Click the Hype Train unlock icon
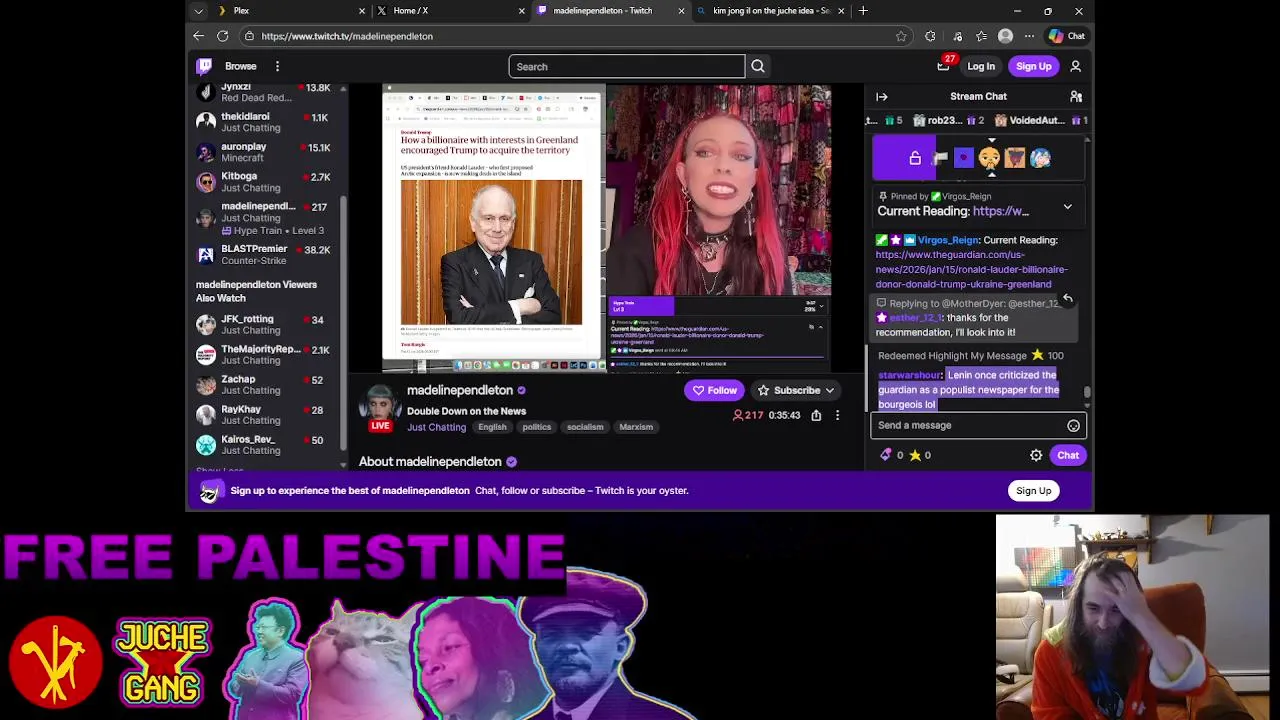This screenshot has width=1280, height=720. 915,158
